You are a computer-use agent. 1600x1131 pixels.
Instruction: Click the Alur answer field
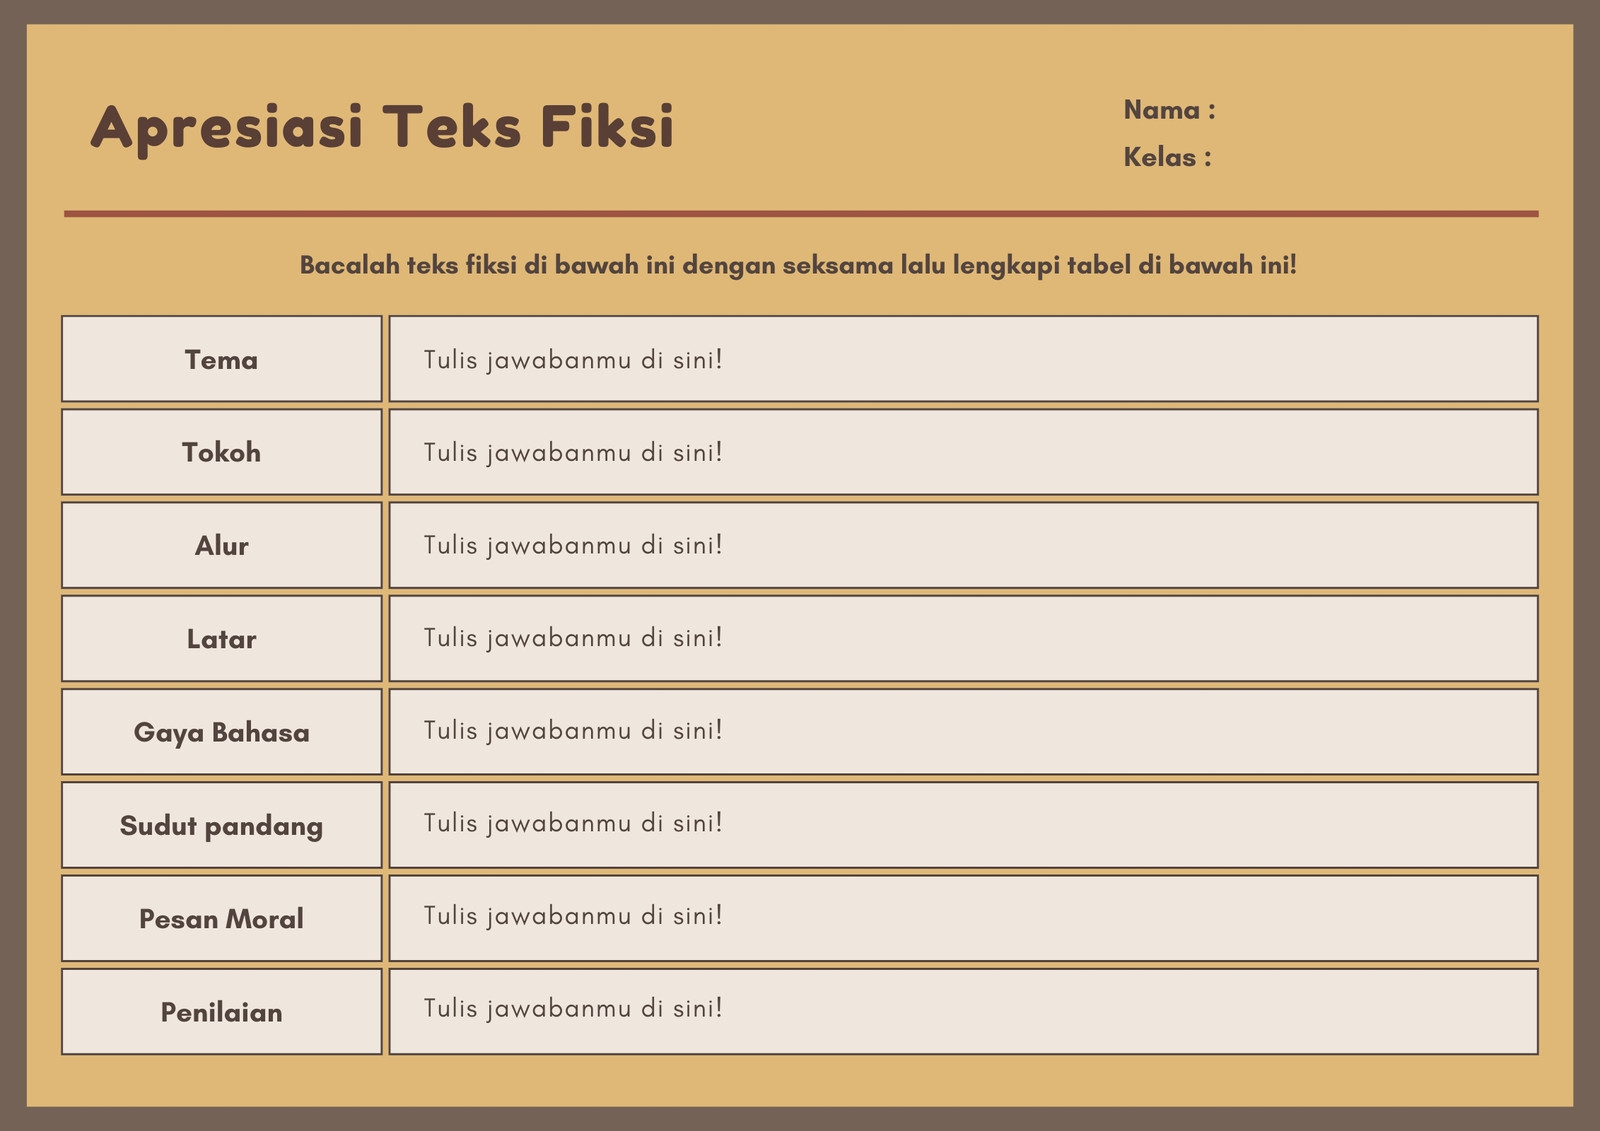click(x=963, y=545)
